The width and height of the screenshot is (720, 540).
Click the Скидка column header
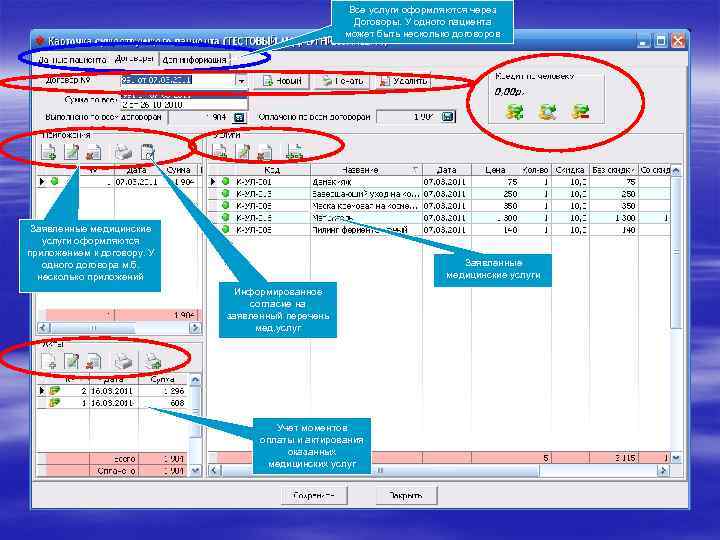click(570, 170)
